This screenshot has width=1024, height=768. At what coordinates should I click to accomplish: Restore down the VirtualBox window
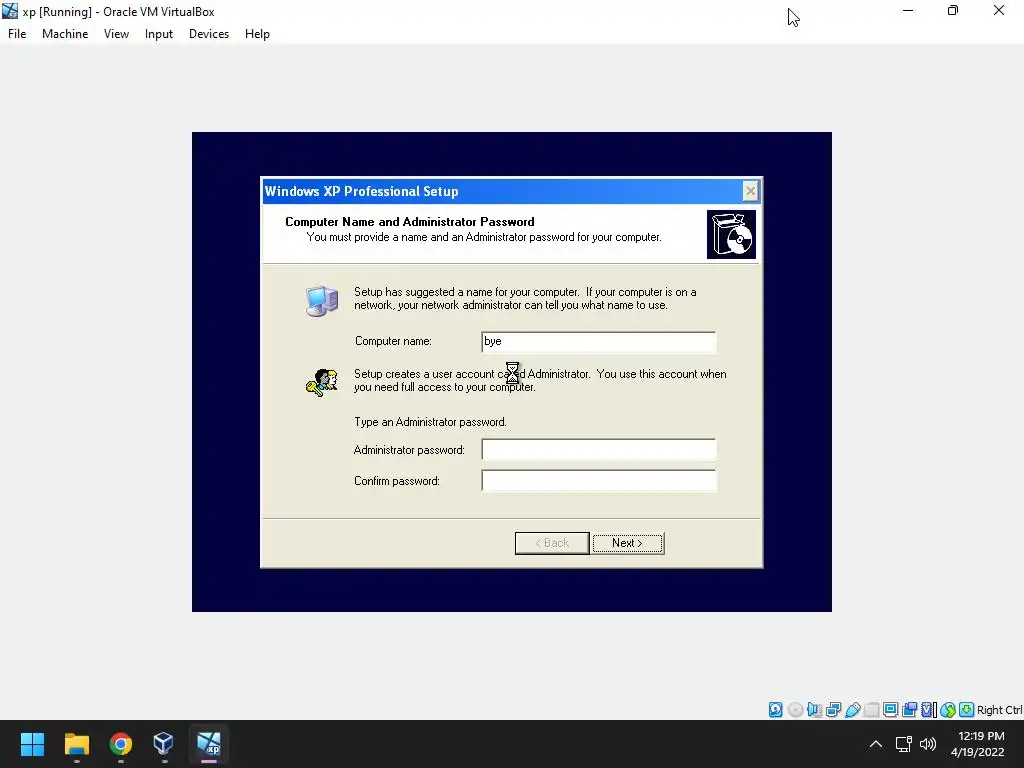tap(953, 10)
